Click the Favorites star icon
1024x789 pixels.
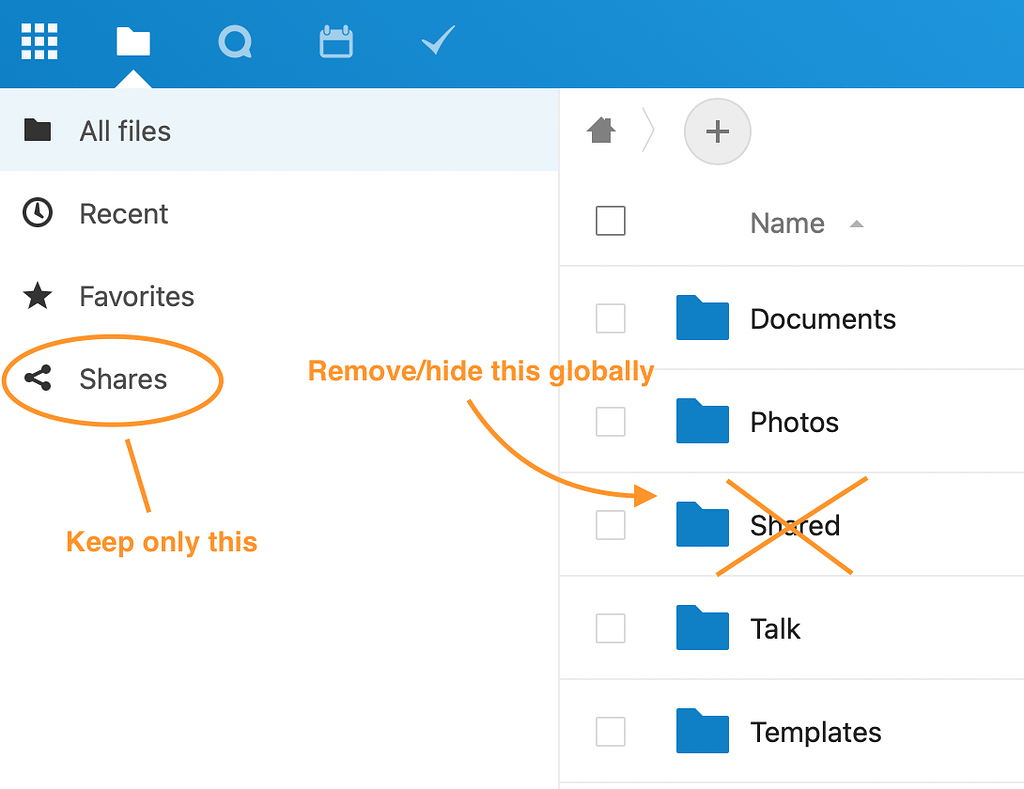[38, 296]
